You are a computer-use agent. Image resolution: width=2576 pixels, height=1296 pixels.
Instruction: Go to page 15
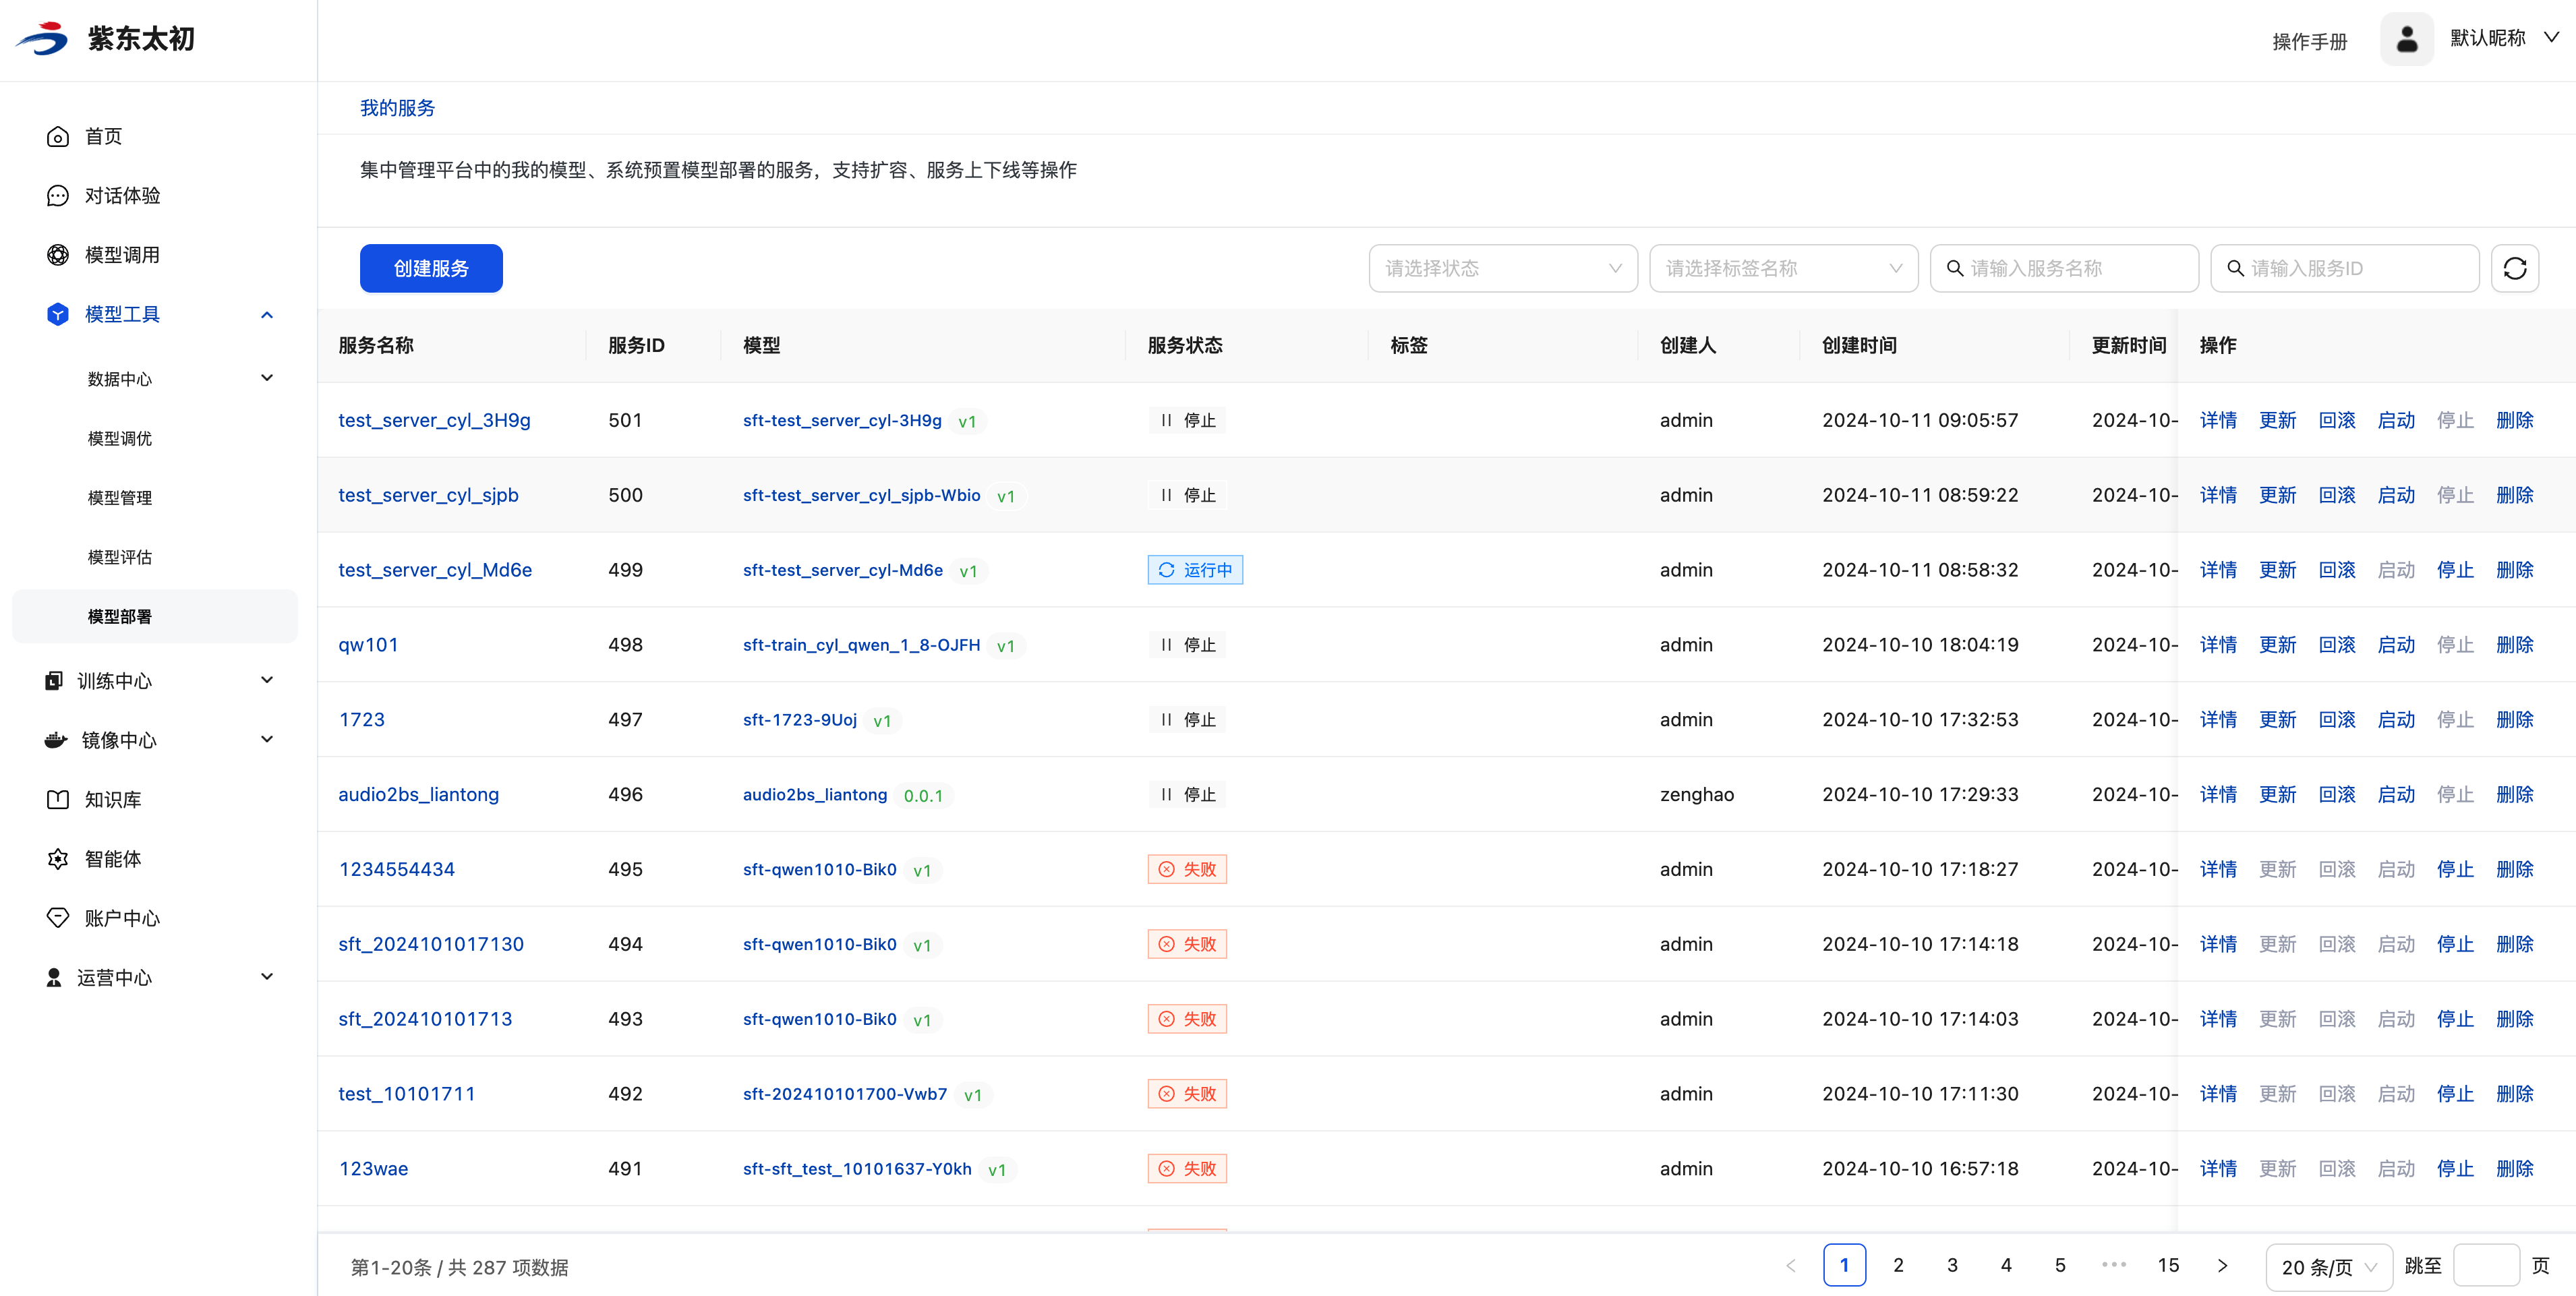point(2168,1265)
